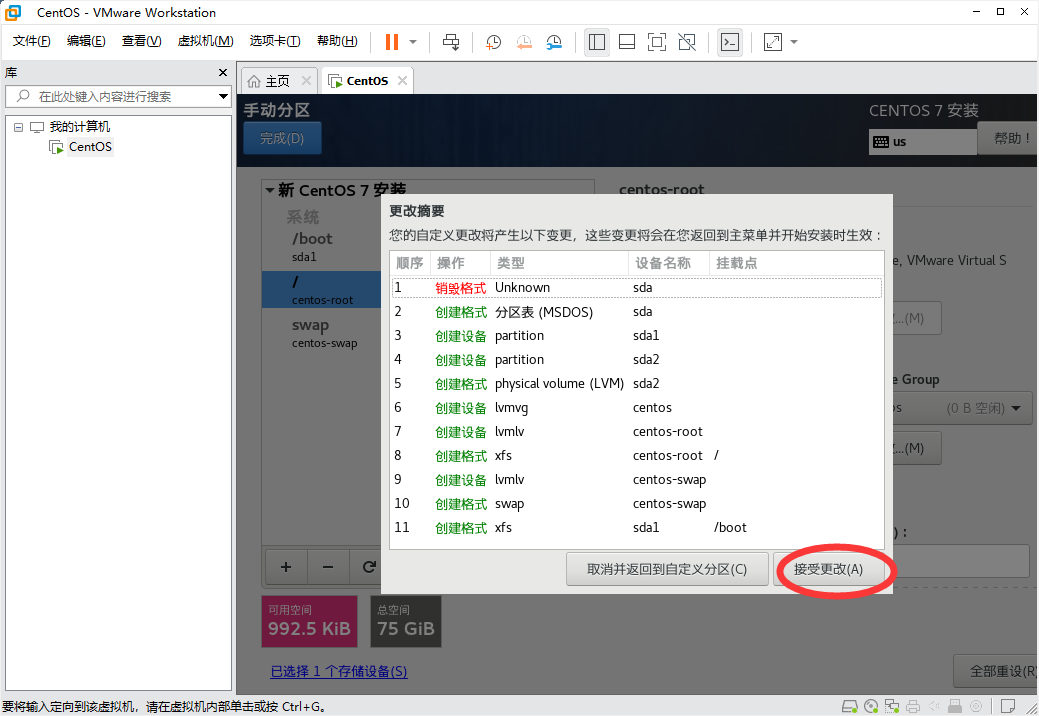Click the revert to snapshot icon
This screenshot has width=1039, height=716.
pos(523,42)
